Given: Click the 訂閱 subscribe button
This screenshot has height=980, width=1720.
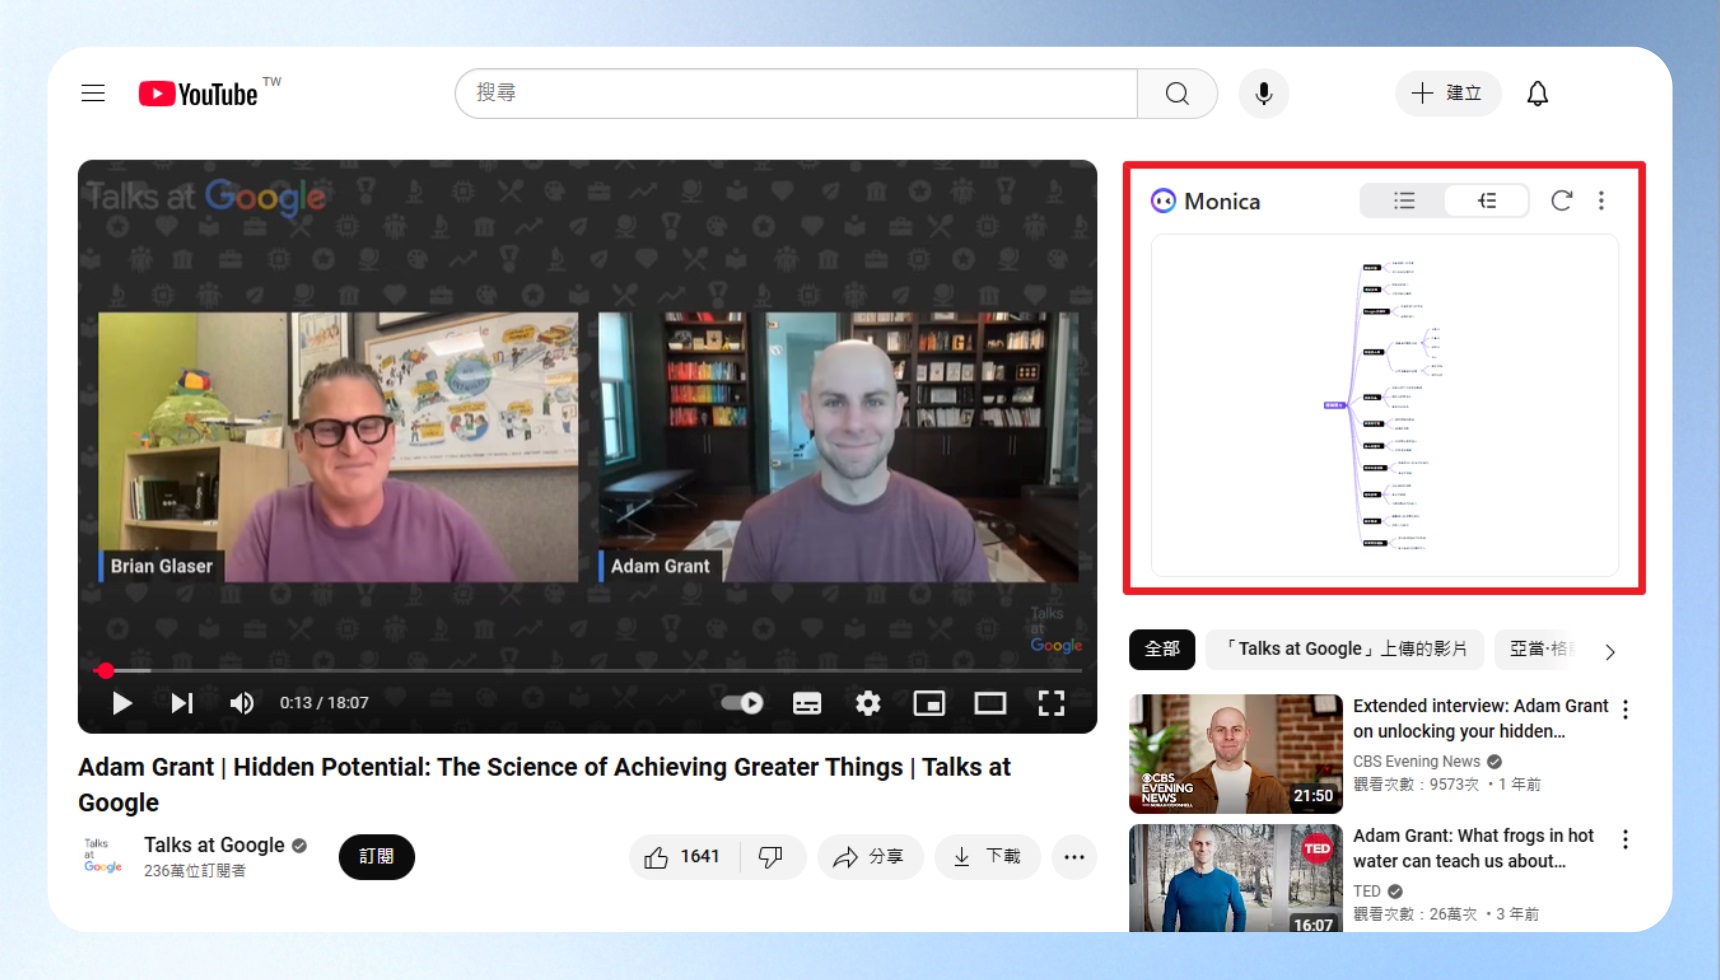Looking at the screenshot, I should click(376, 857).
